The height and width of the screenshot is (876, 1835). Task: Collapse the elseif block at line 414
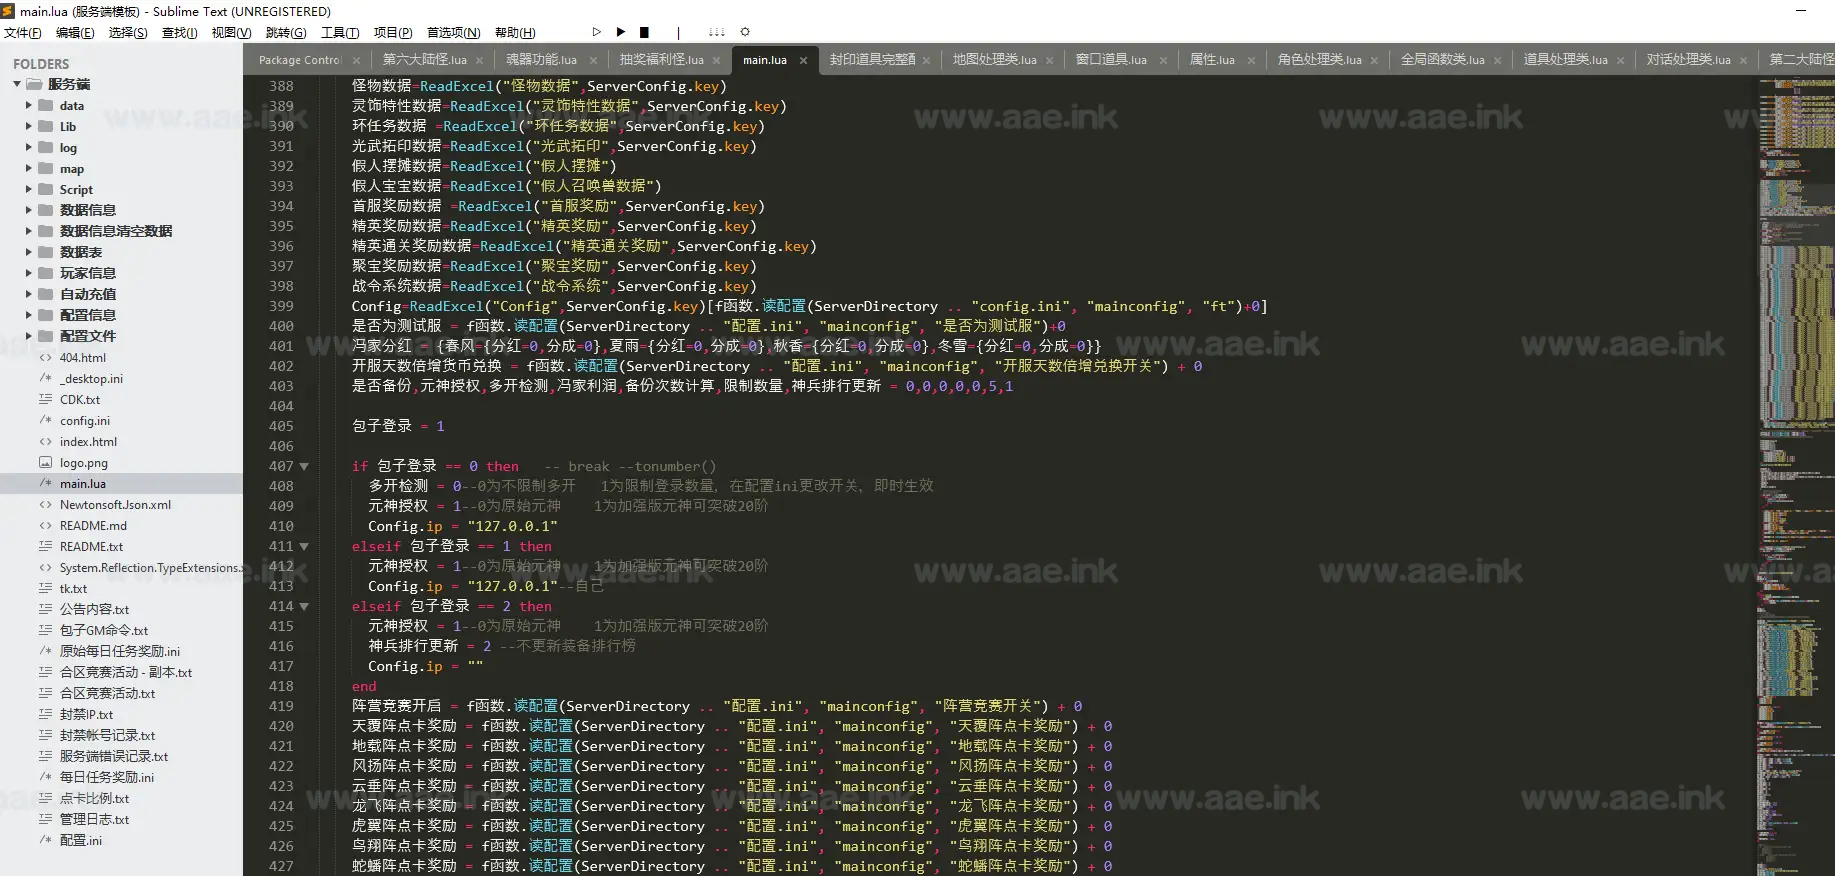304,607
